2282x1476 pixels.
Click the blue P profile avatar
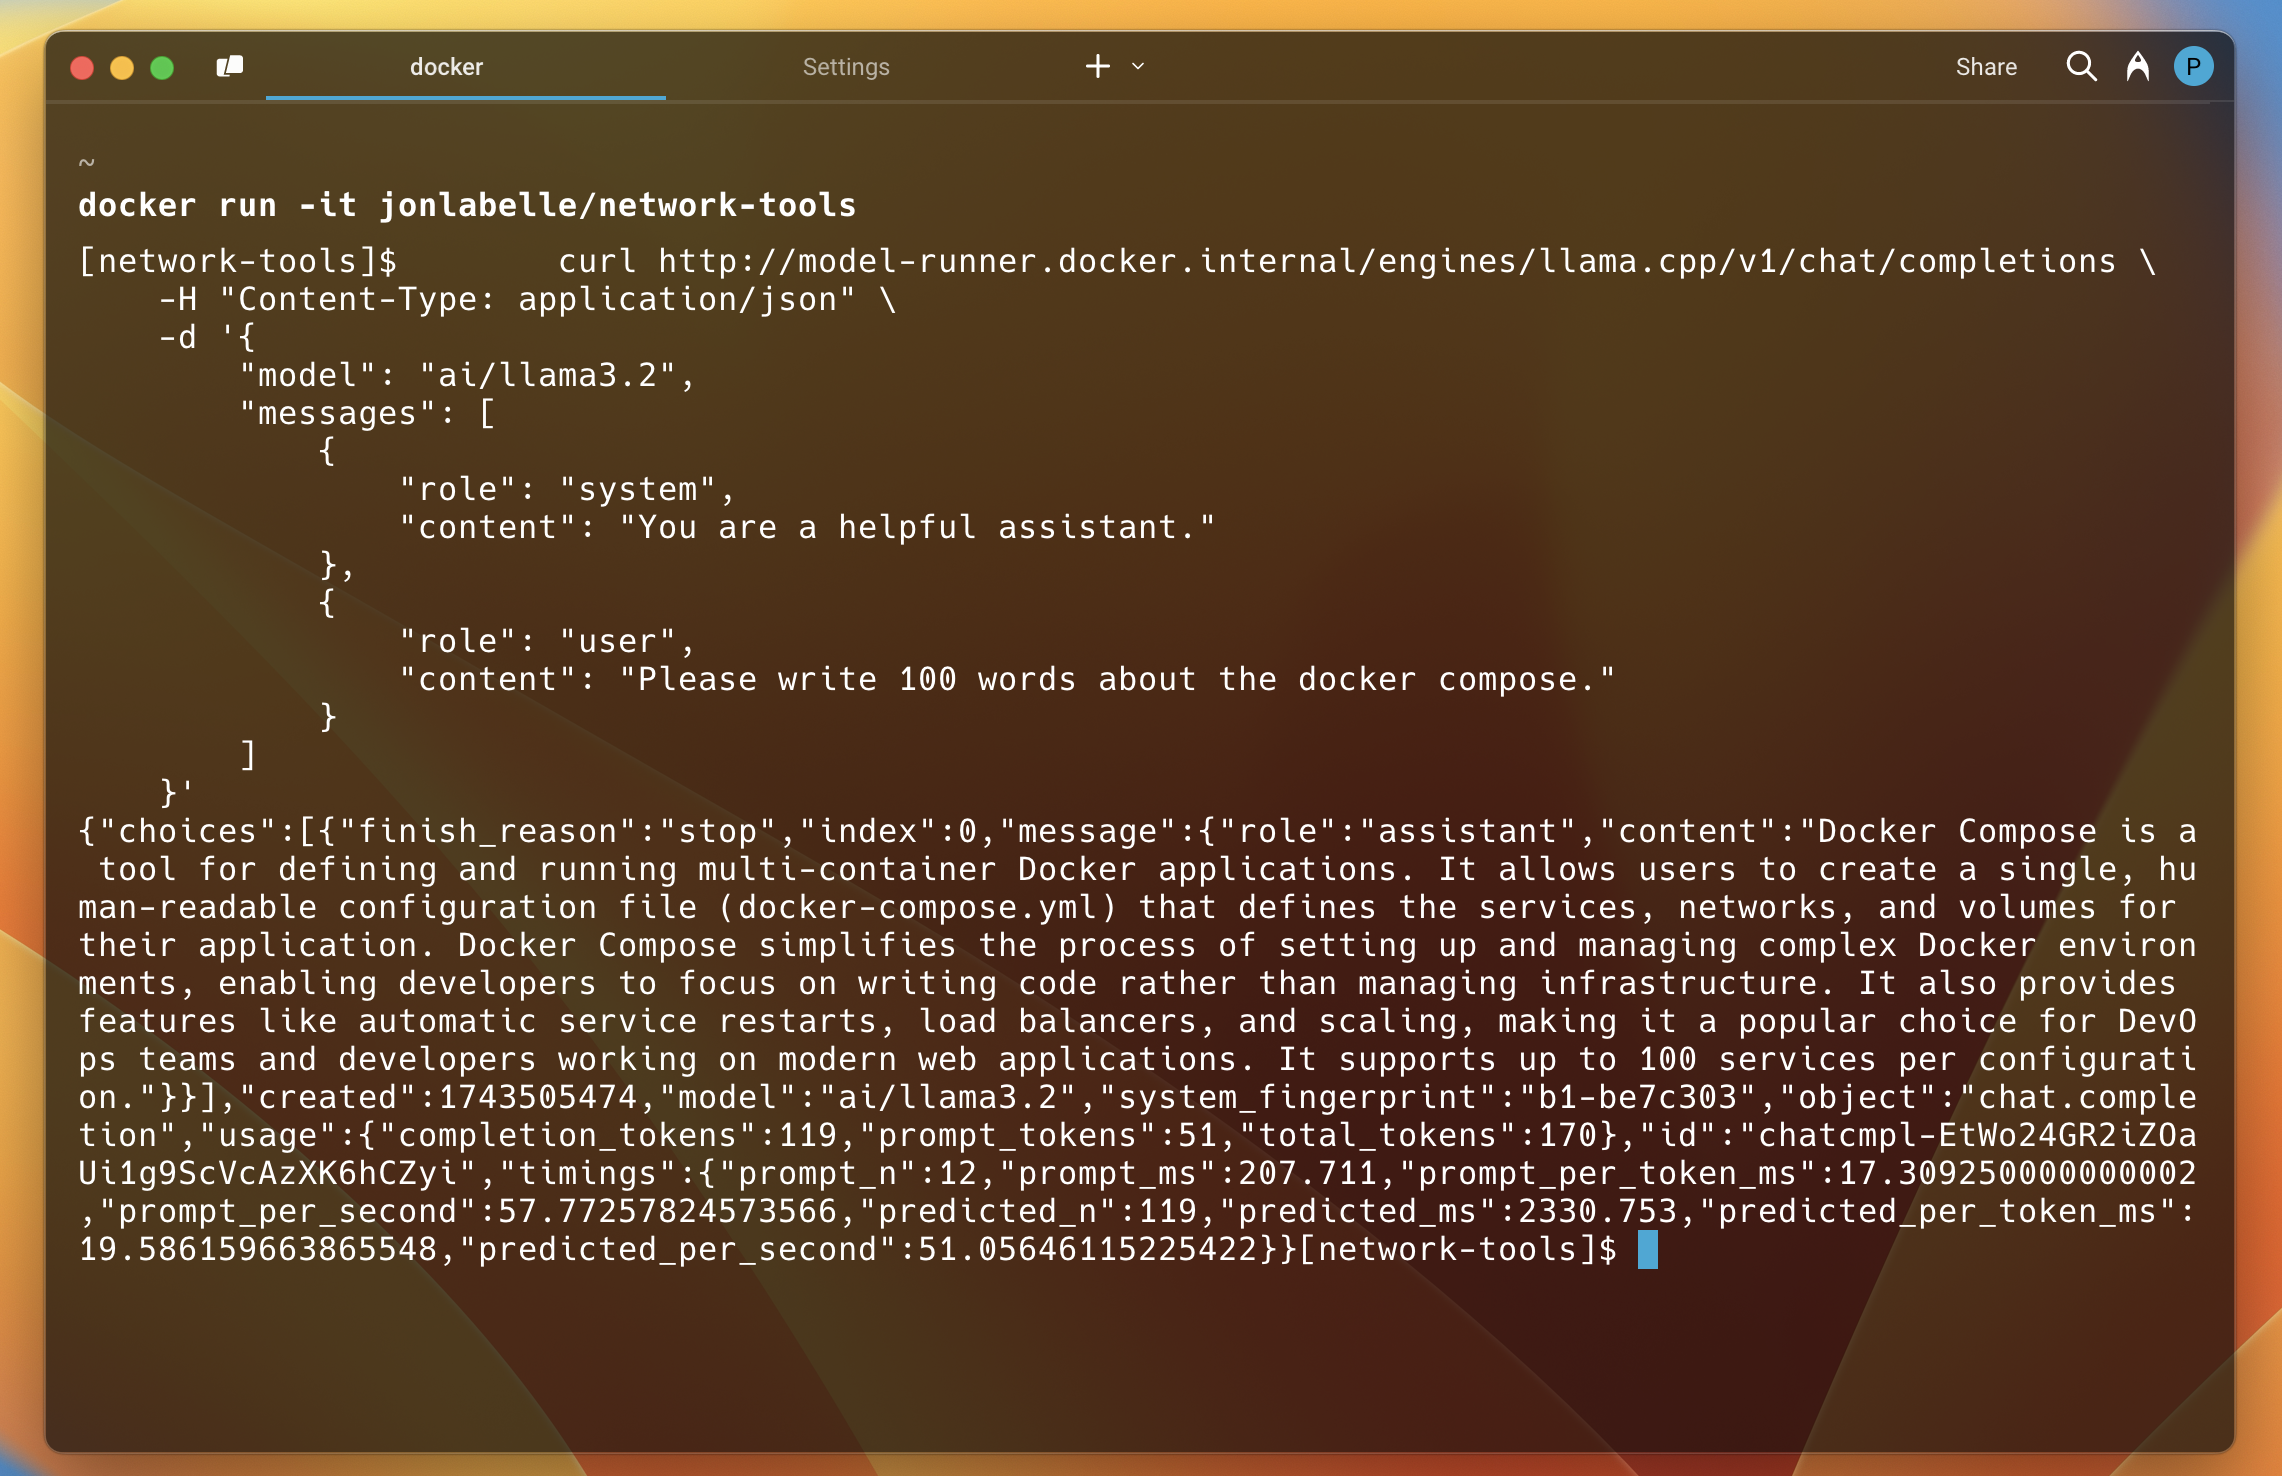tap(2193, 67)
